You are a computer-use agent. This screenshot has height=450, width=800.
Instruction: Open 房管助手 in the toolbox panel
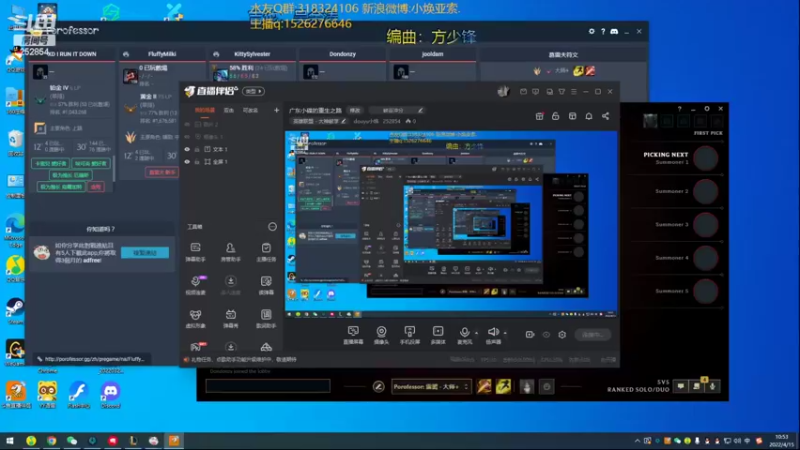pos(231,252)
